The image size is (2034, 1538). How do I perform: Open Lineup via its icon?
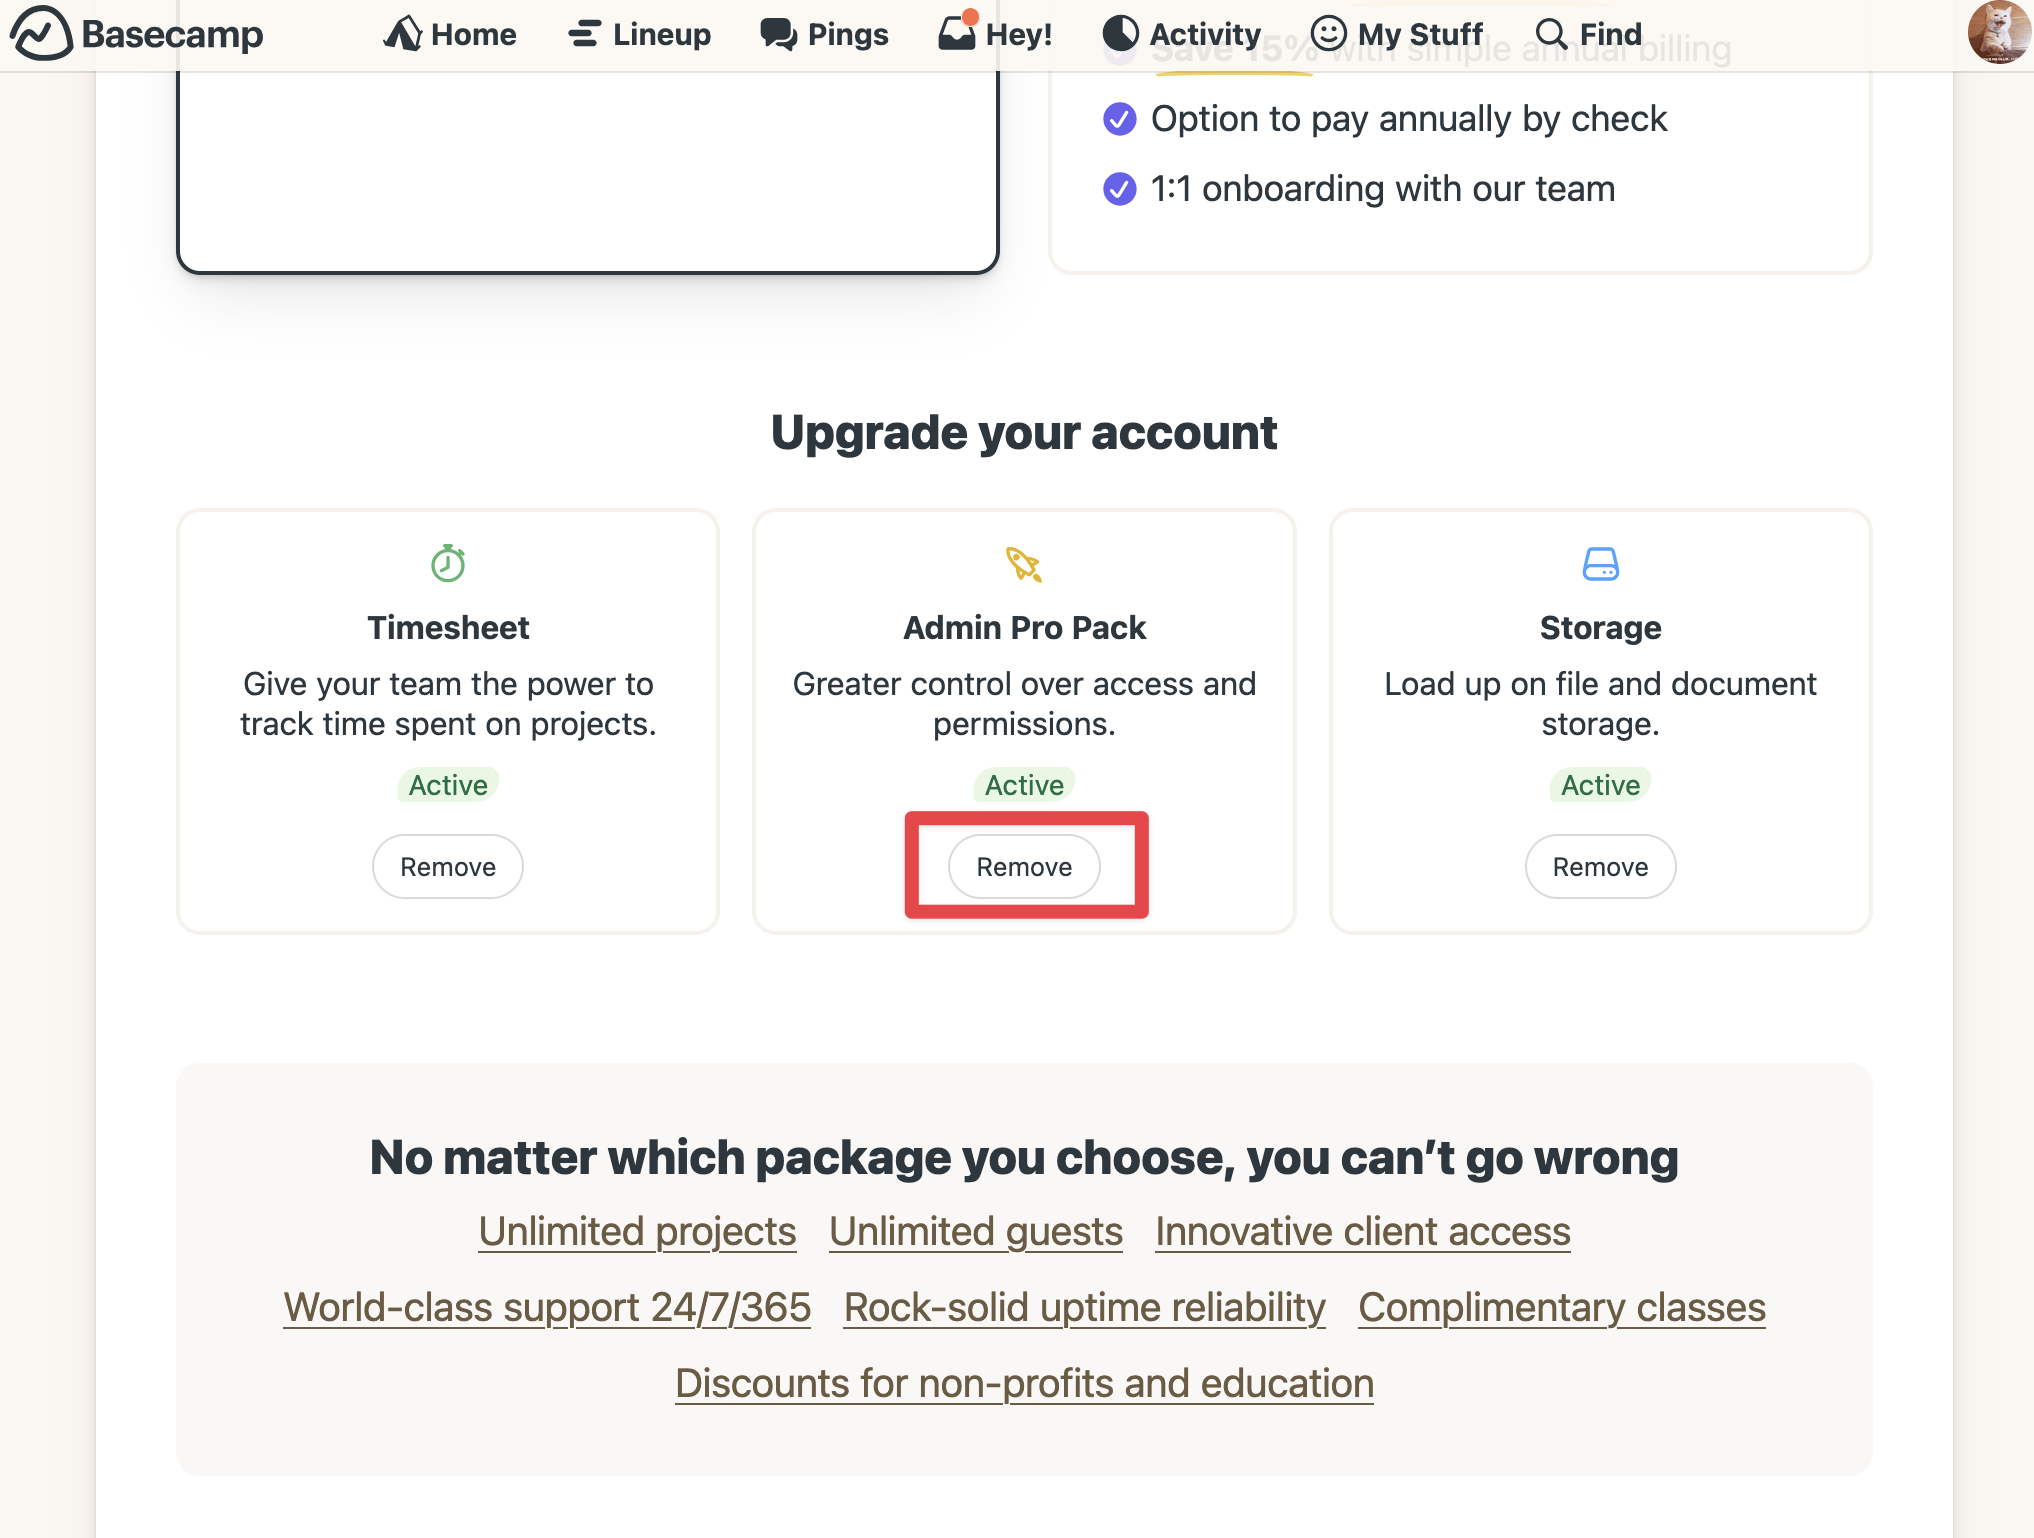click(583, 33)
